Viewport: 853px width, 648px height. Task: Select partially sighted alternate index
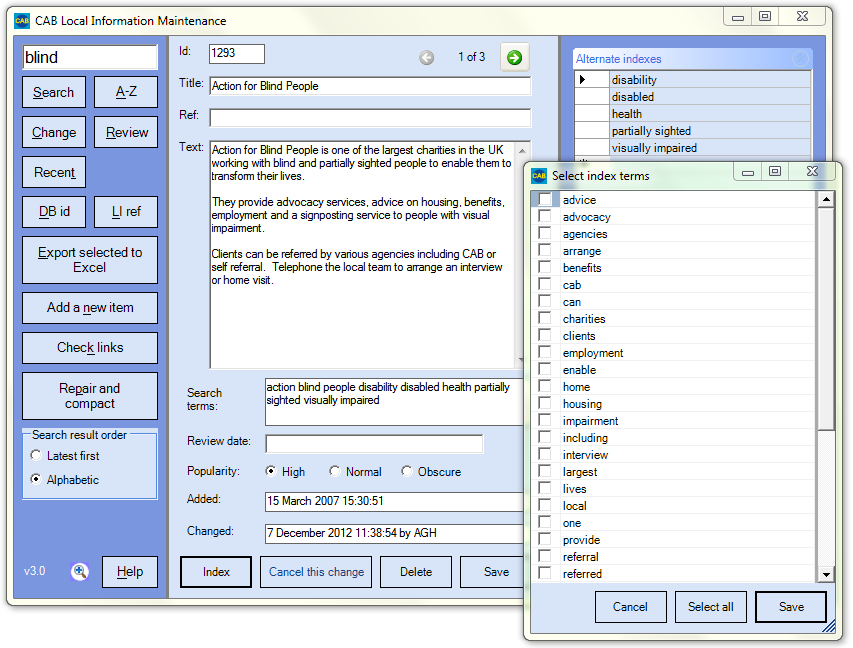709,131
